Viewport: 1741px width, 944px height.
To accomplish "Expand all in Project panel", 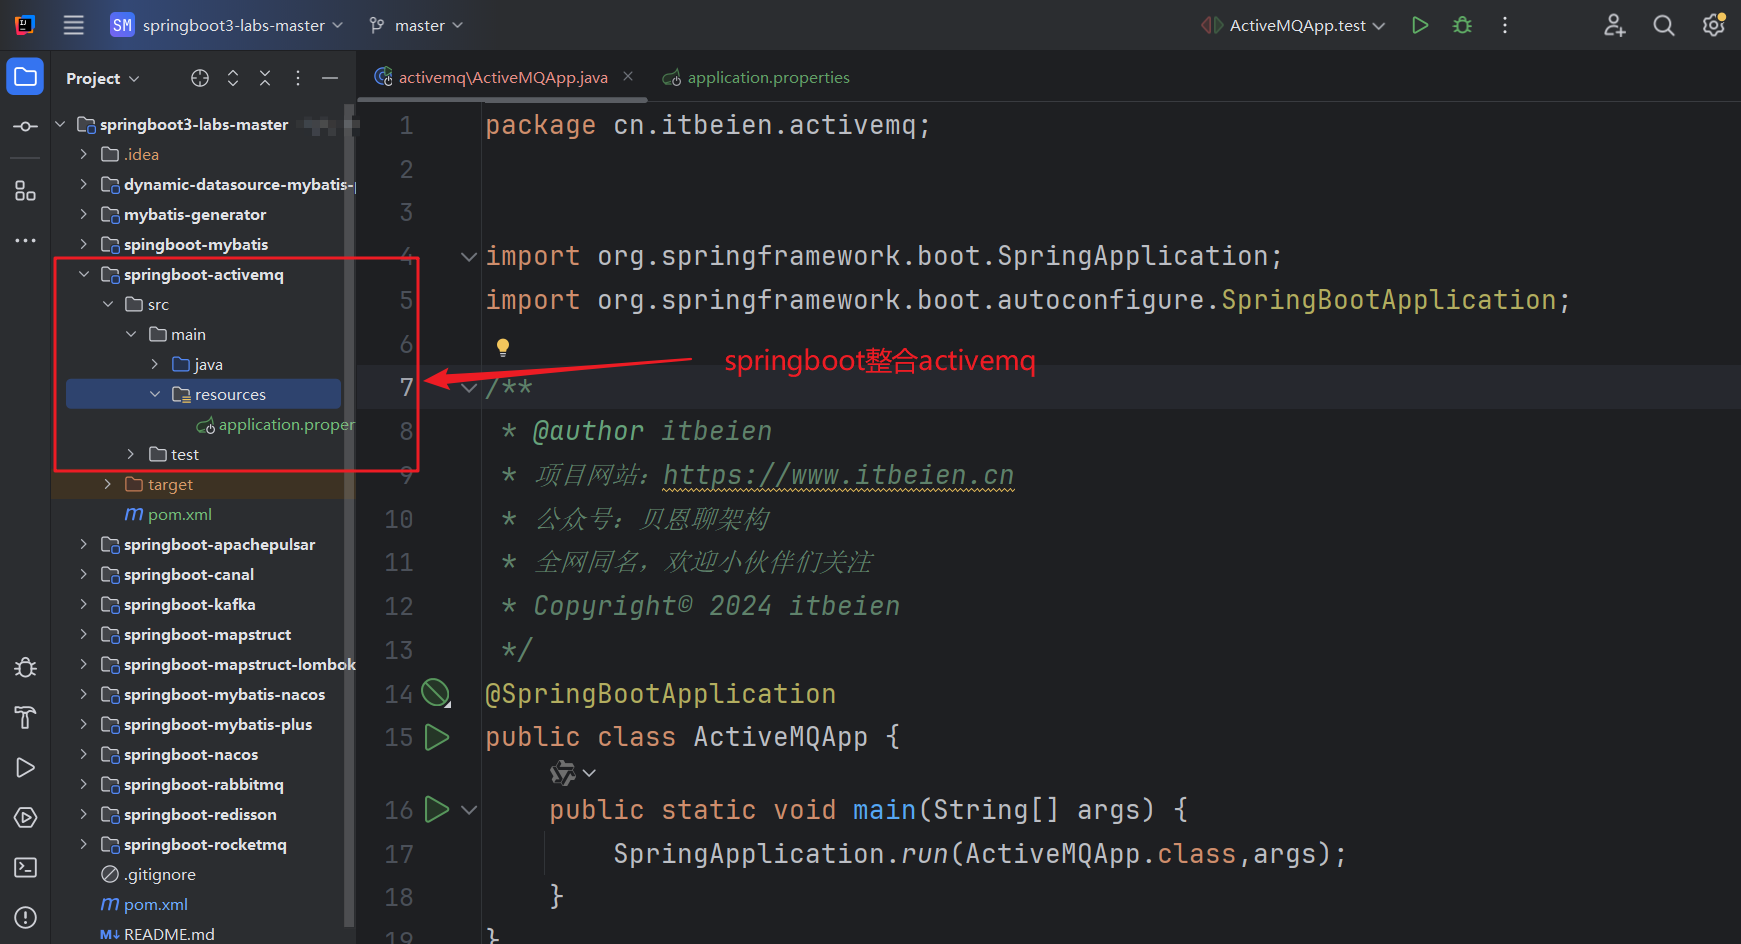I will (x=233, y=78).
